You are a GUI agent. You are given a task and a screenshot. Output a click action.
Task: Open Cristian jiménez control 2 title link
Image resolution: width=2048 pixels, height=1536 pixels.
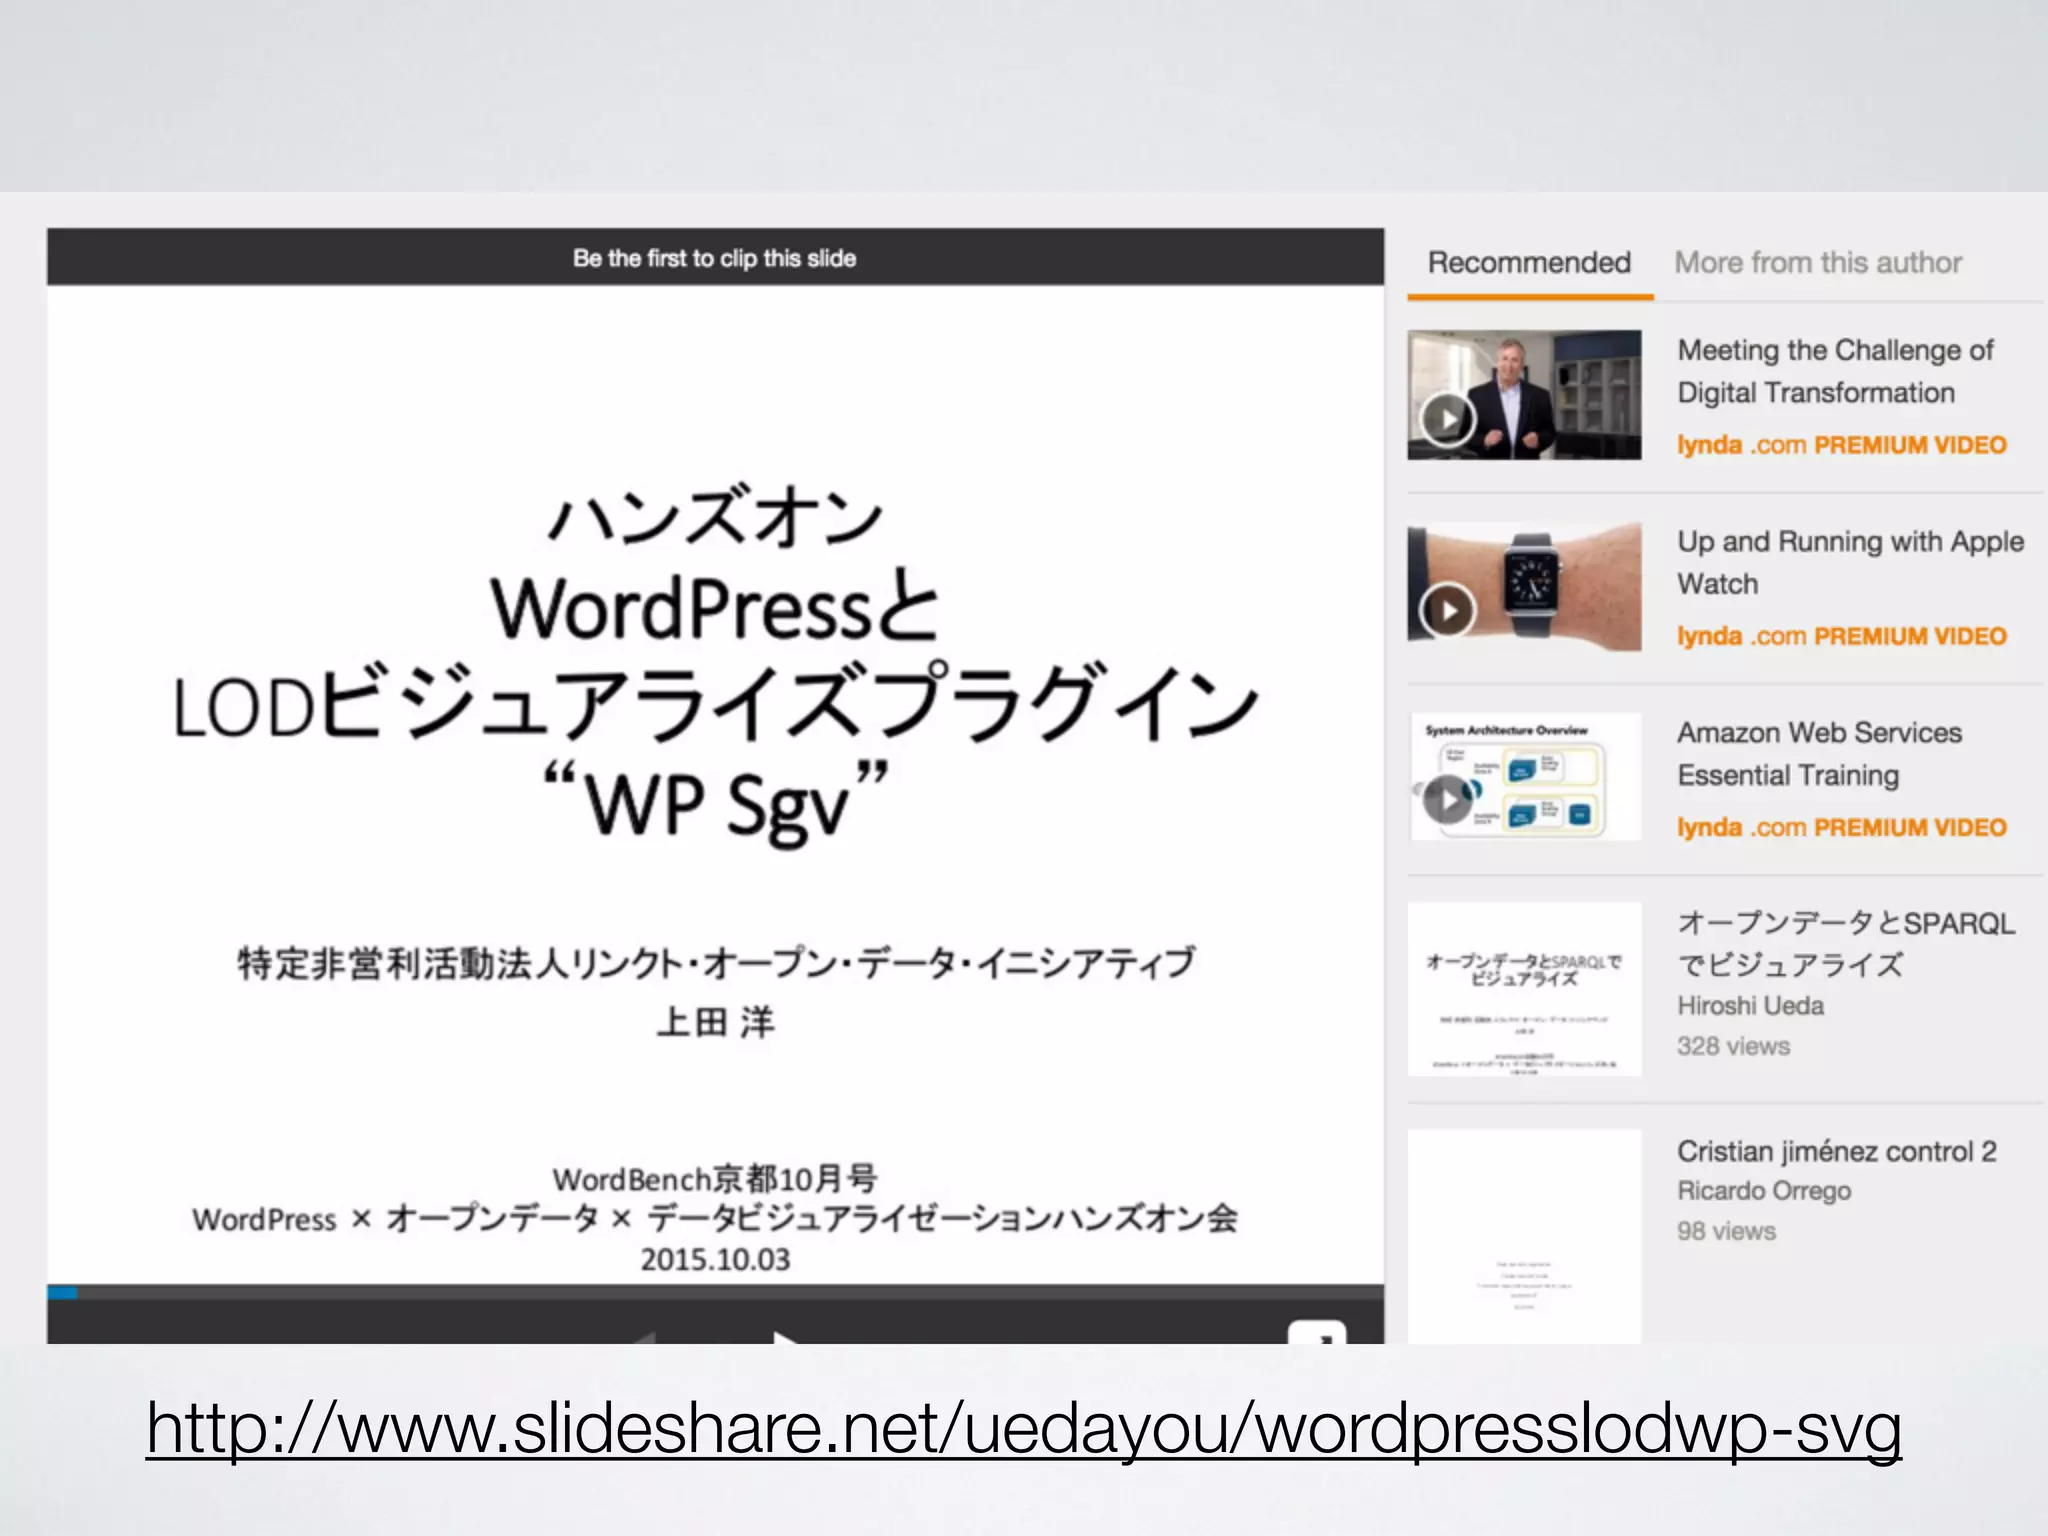1837,1151
